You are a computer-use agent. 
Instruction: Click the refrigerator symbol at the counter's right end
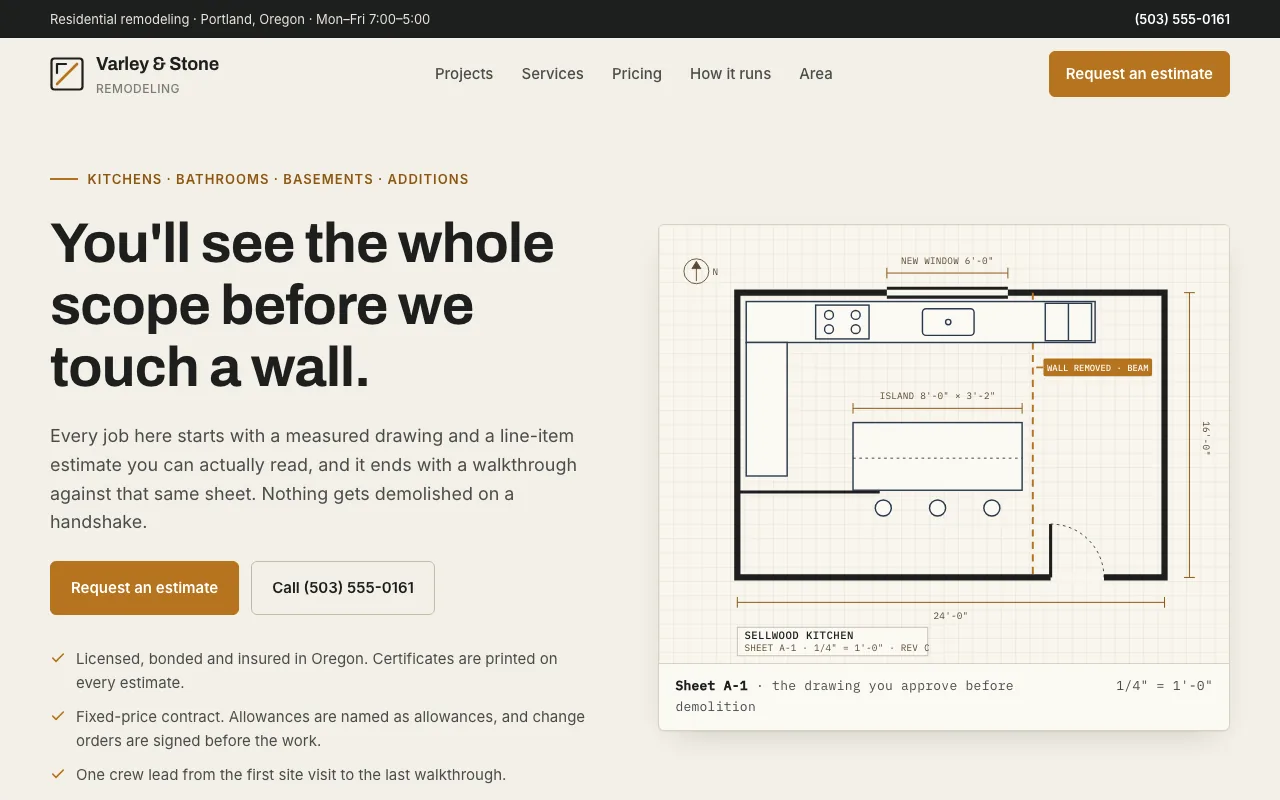coord(1069,322)
